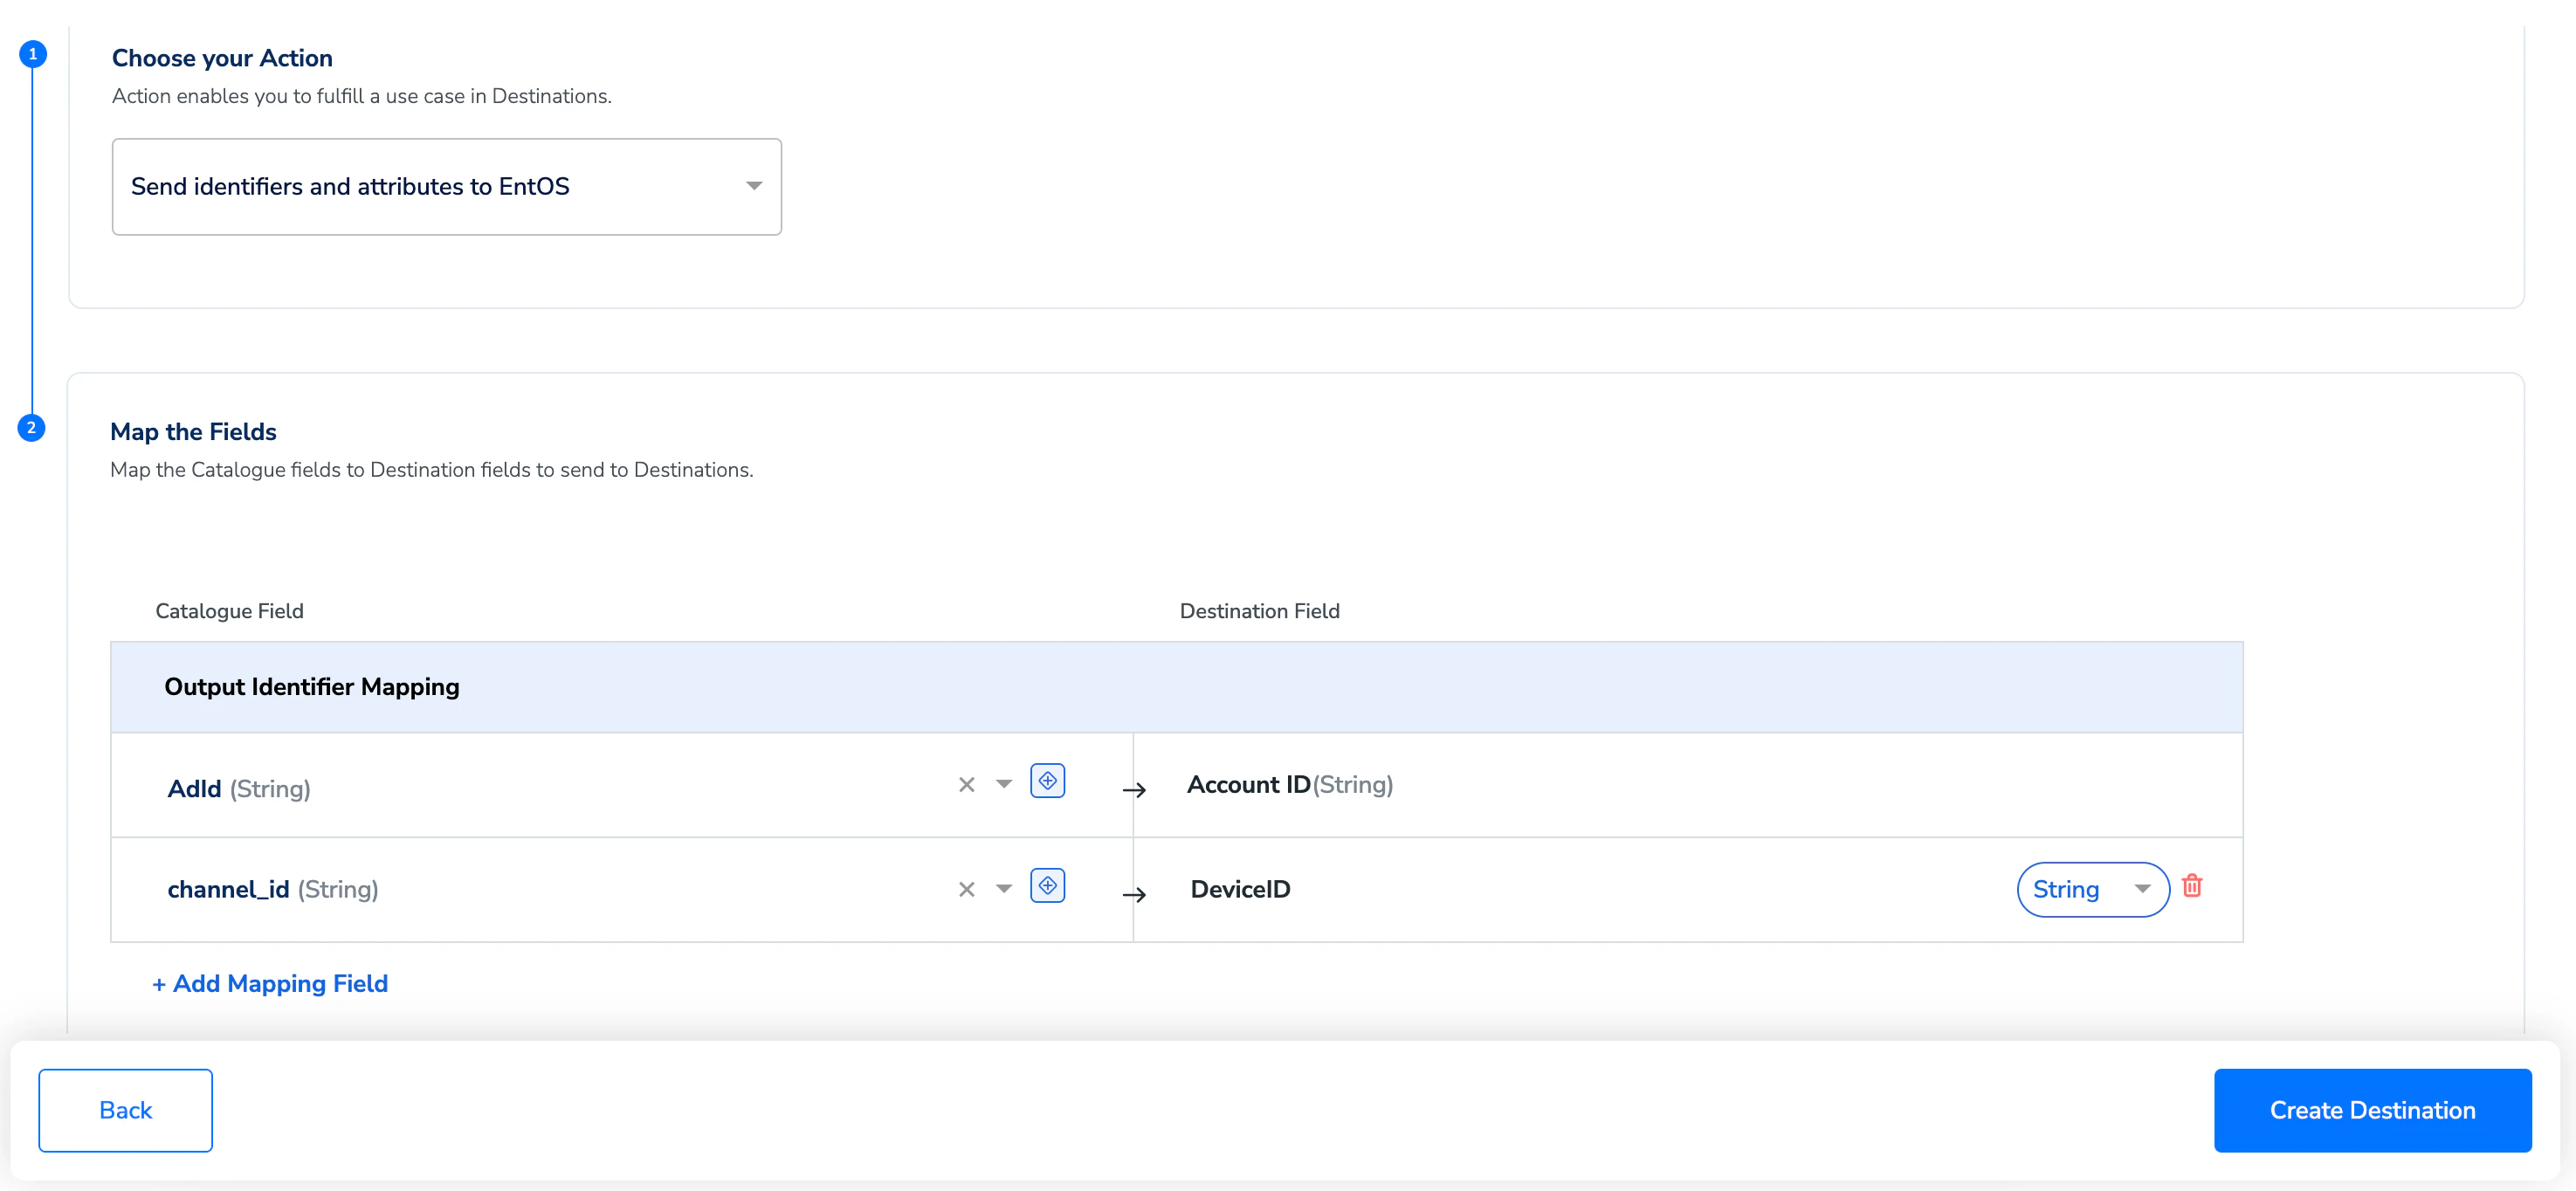Click the DeviceID destination field
Image resolution: width=2576 pixels, height=1191 pixels.
tap(1240, 889)
